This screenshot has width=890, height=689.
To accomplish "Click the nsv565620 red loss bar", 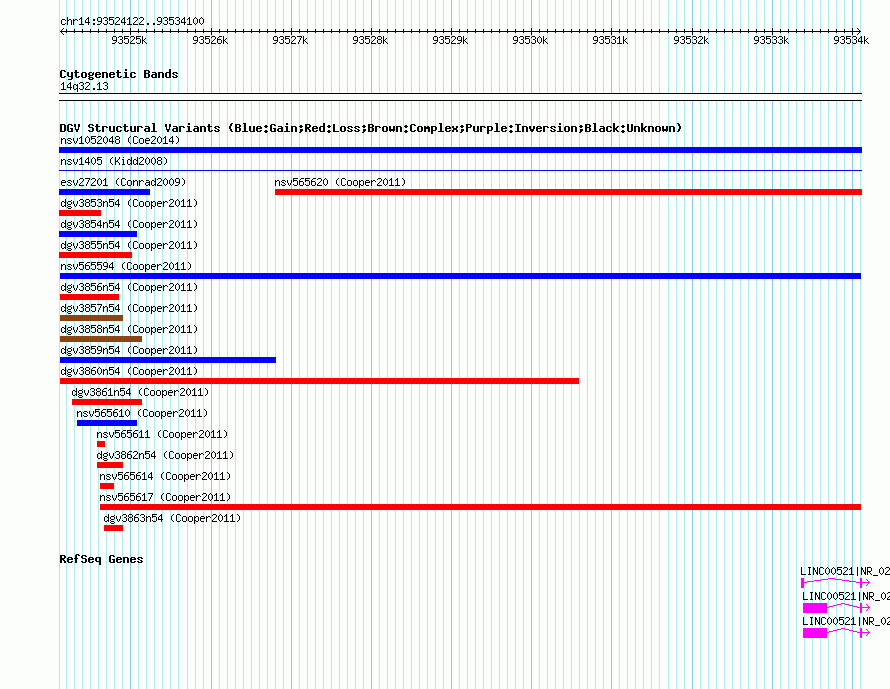I will (x=568, y=192).
